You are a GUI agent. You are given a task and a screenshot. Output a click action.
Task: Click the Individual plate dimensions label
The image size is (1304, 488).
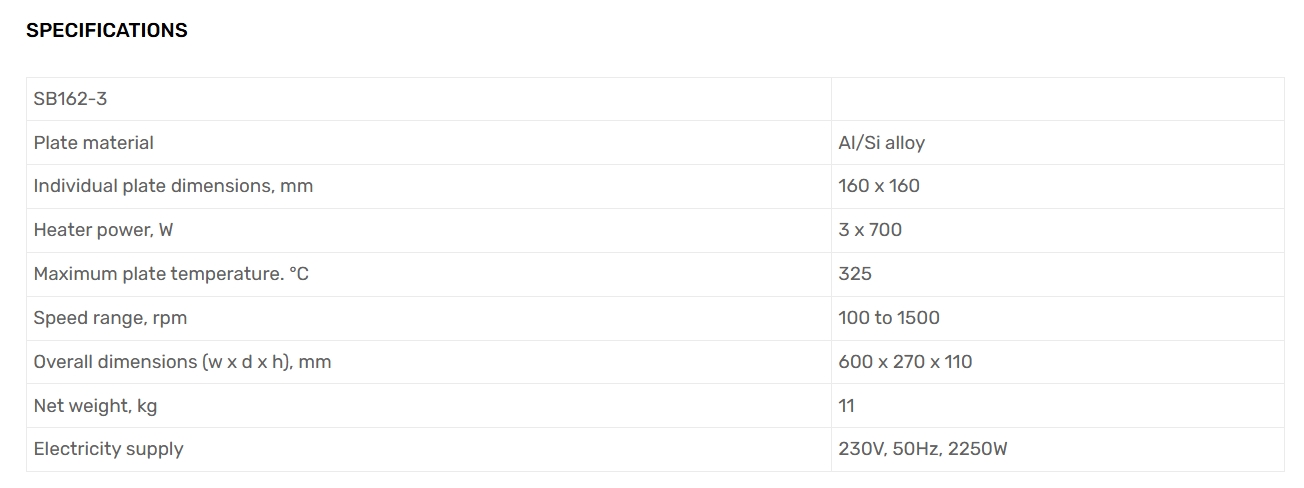173,186
